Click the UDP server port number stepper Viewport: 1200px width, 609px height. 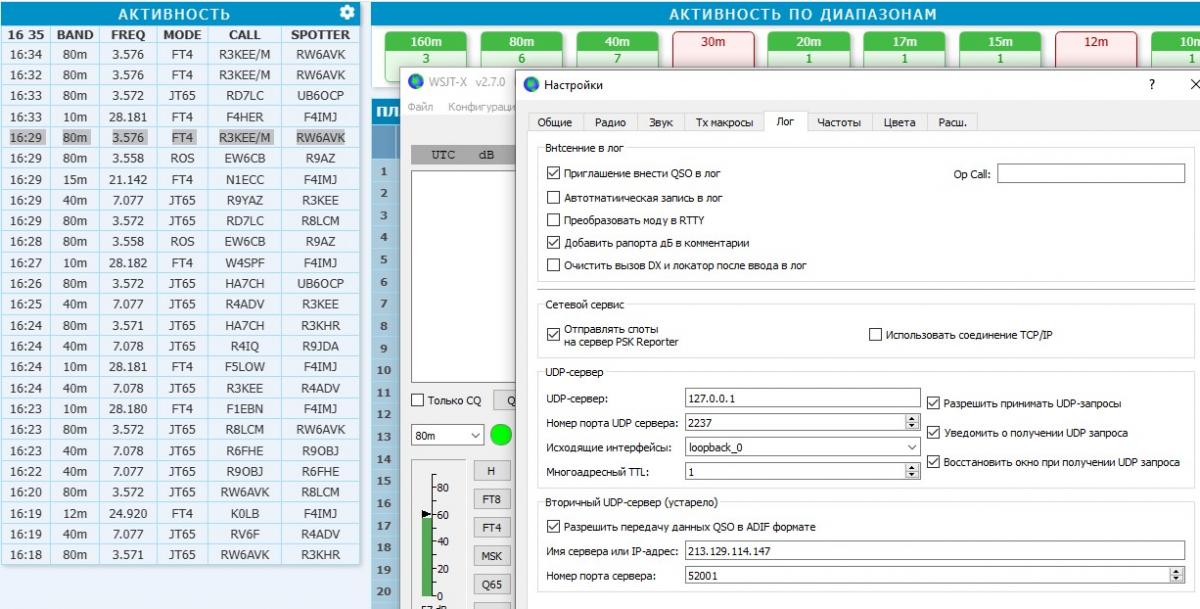[x=911, y=424]
